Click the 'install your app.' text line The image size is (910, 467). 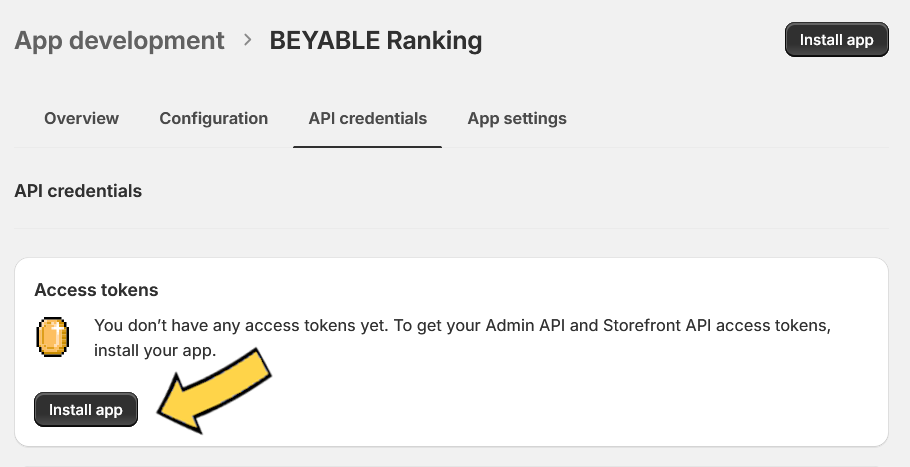(155, 351)
